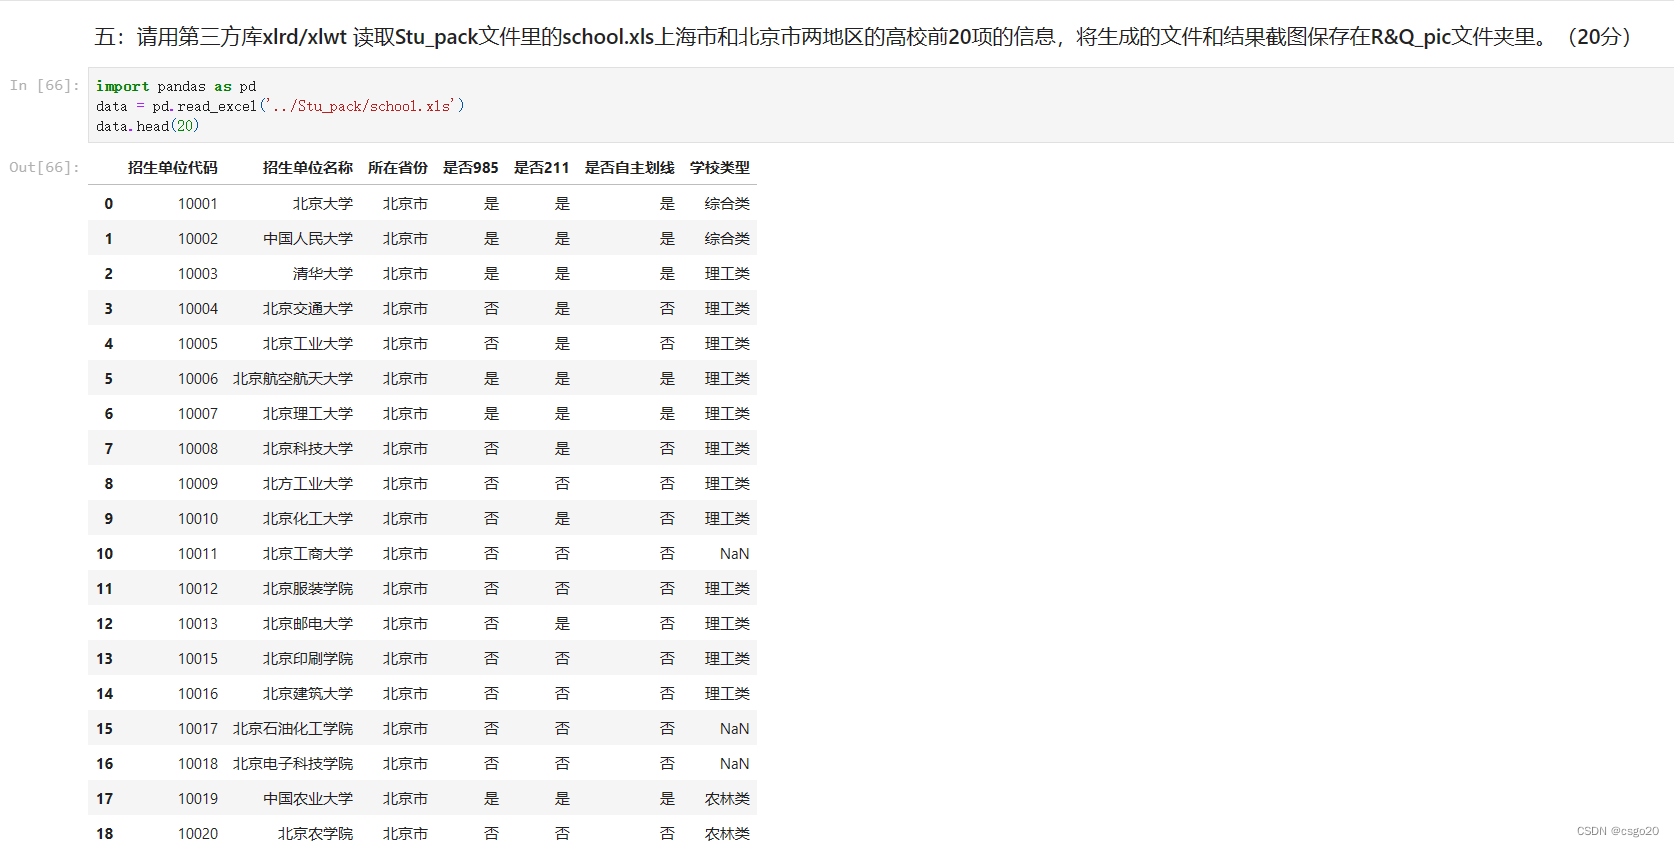
Task: Select the 北京大学 cell
Action: pos(322,204)
